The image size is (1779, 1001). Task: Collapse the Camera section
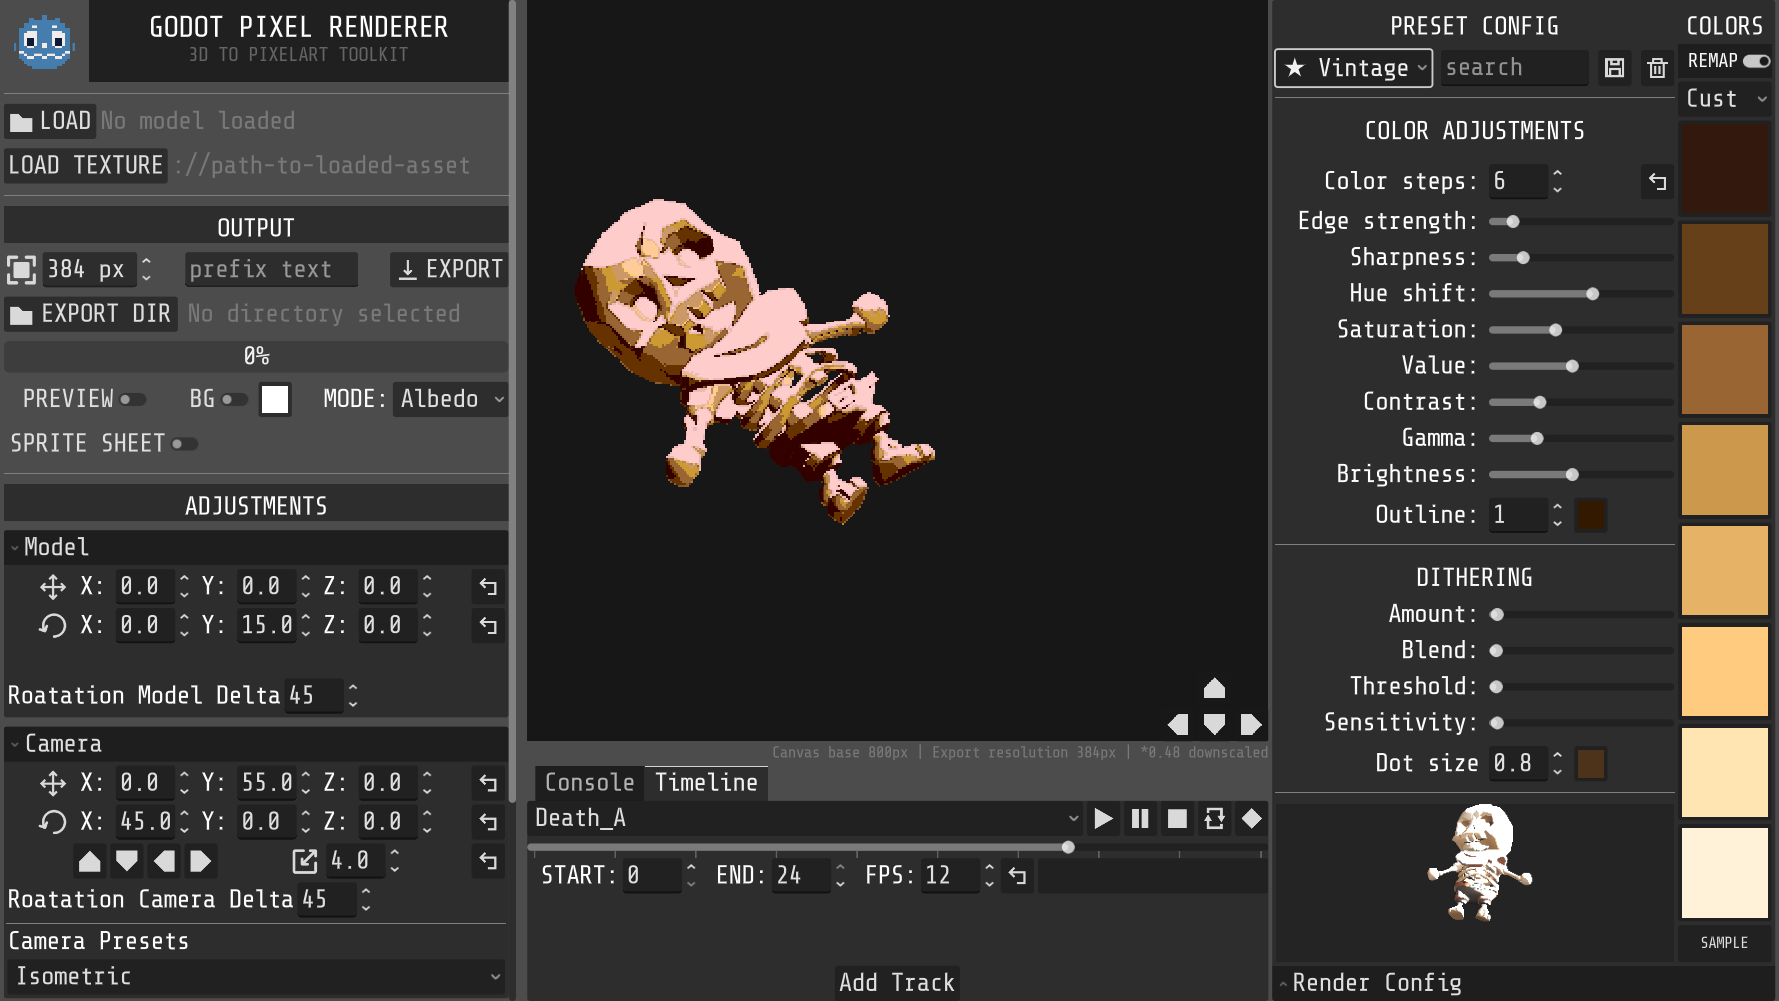256,744
